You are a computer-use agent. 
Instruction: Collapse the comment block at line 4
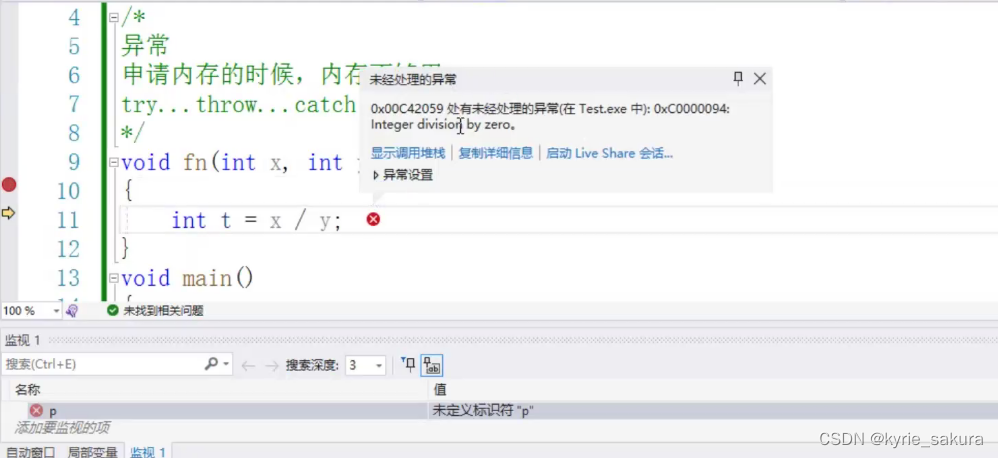113,18
